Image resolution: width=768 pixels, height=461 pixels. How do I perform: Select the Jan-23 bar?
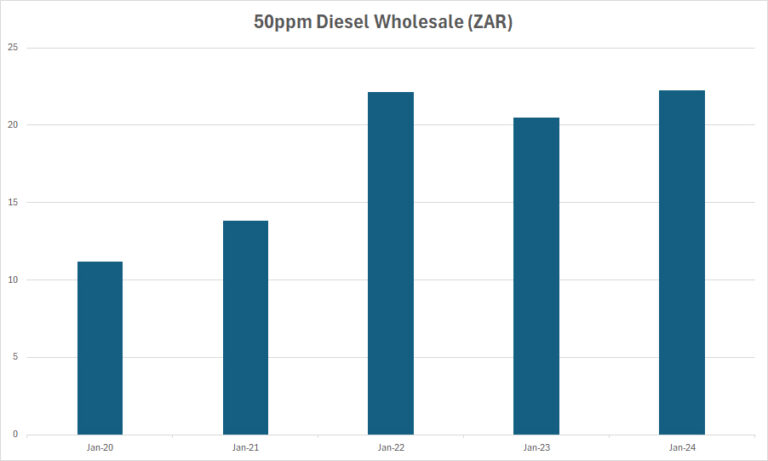[x=536, y=276]
